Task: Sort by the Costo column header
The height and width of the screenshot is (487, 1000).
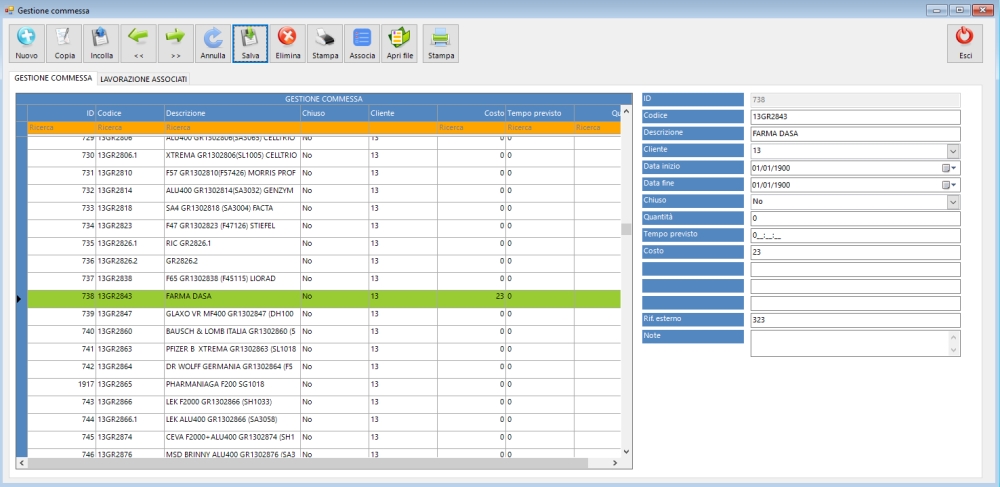Action: (471, 113)
